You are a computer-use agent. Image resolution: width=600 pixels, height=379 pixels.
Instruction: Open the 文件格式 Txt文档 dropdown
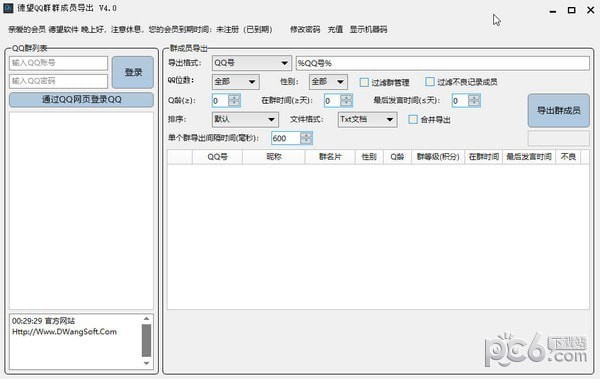[367, 119]
